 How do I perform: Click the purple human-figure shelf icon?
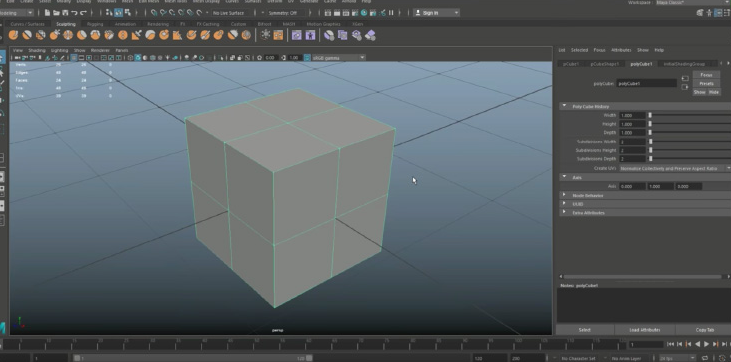310,35
